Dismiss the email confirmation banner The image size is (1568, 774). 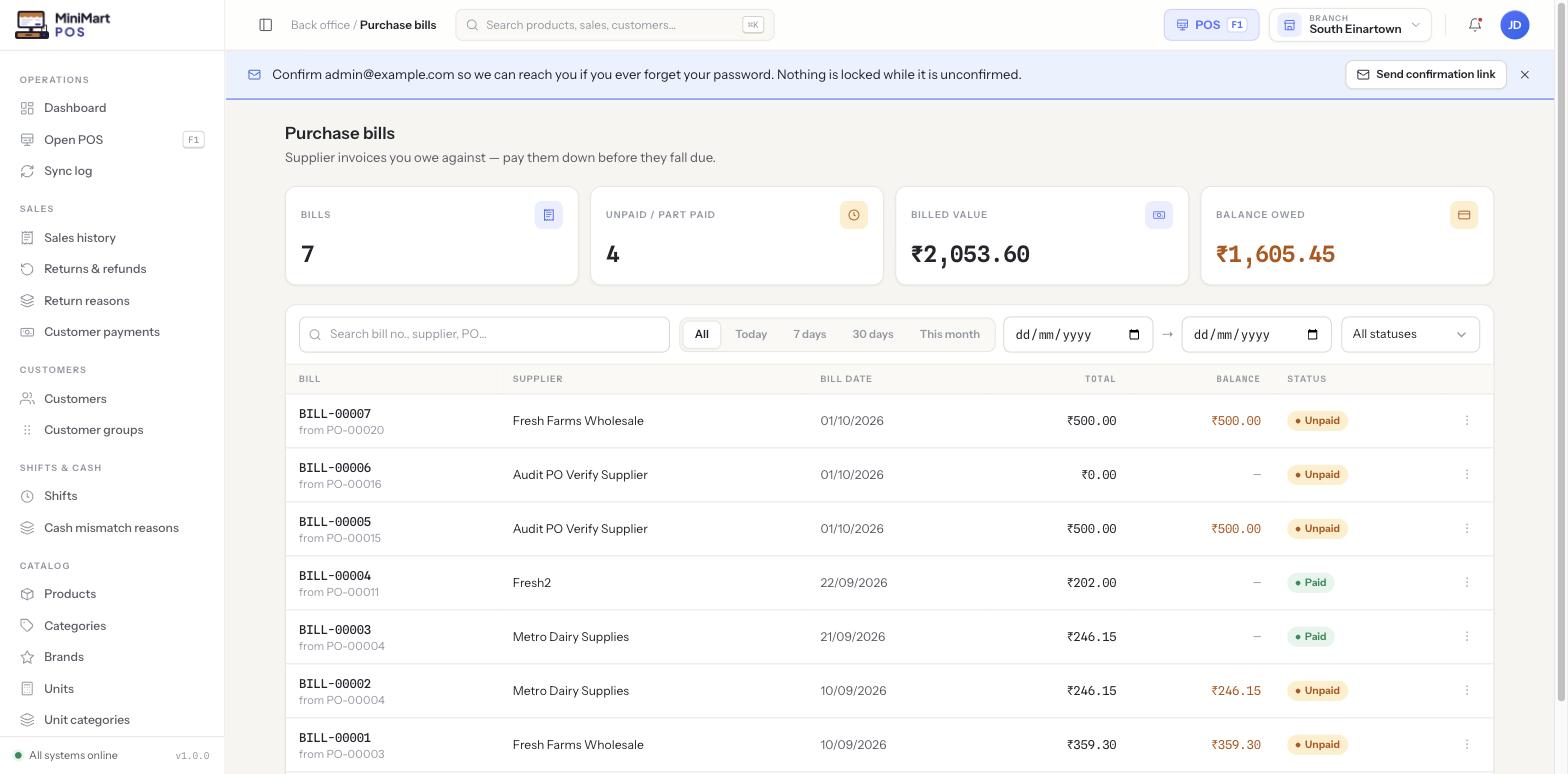click(1524, 75)
